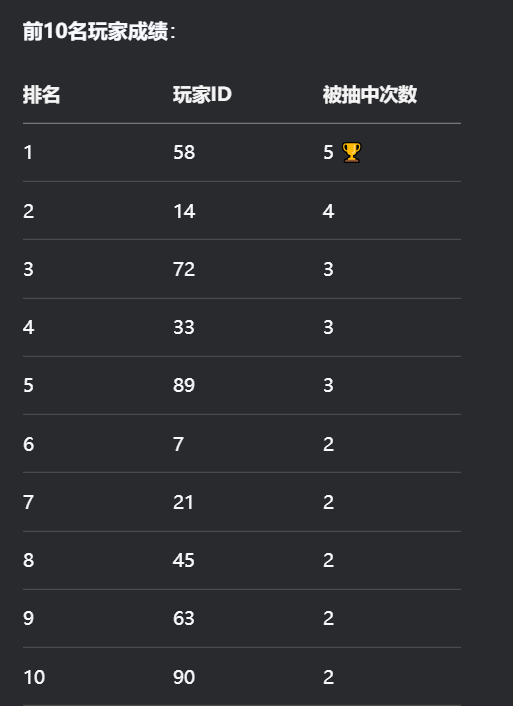The width and height of the screenshot is (513, 706).
Task: Click the draw count 4 for player 14
Action: coord(328,211)
